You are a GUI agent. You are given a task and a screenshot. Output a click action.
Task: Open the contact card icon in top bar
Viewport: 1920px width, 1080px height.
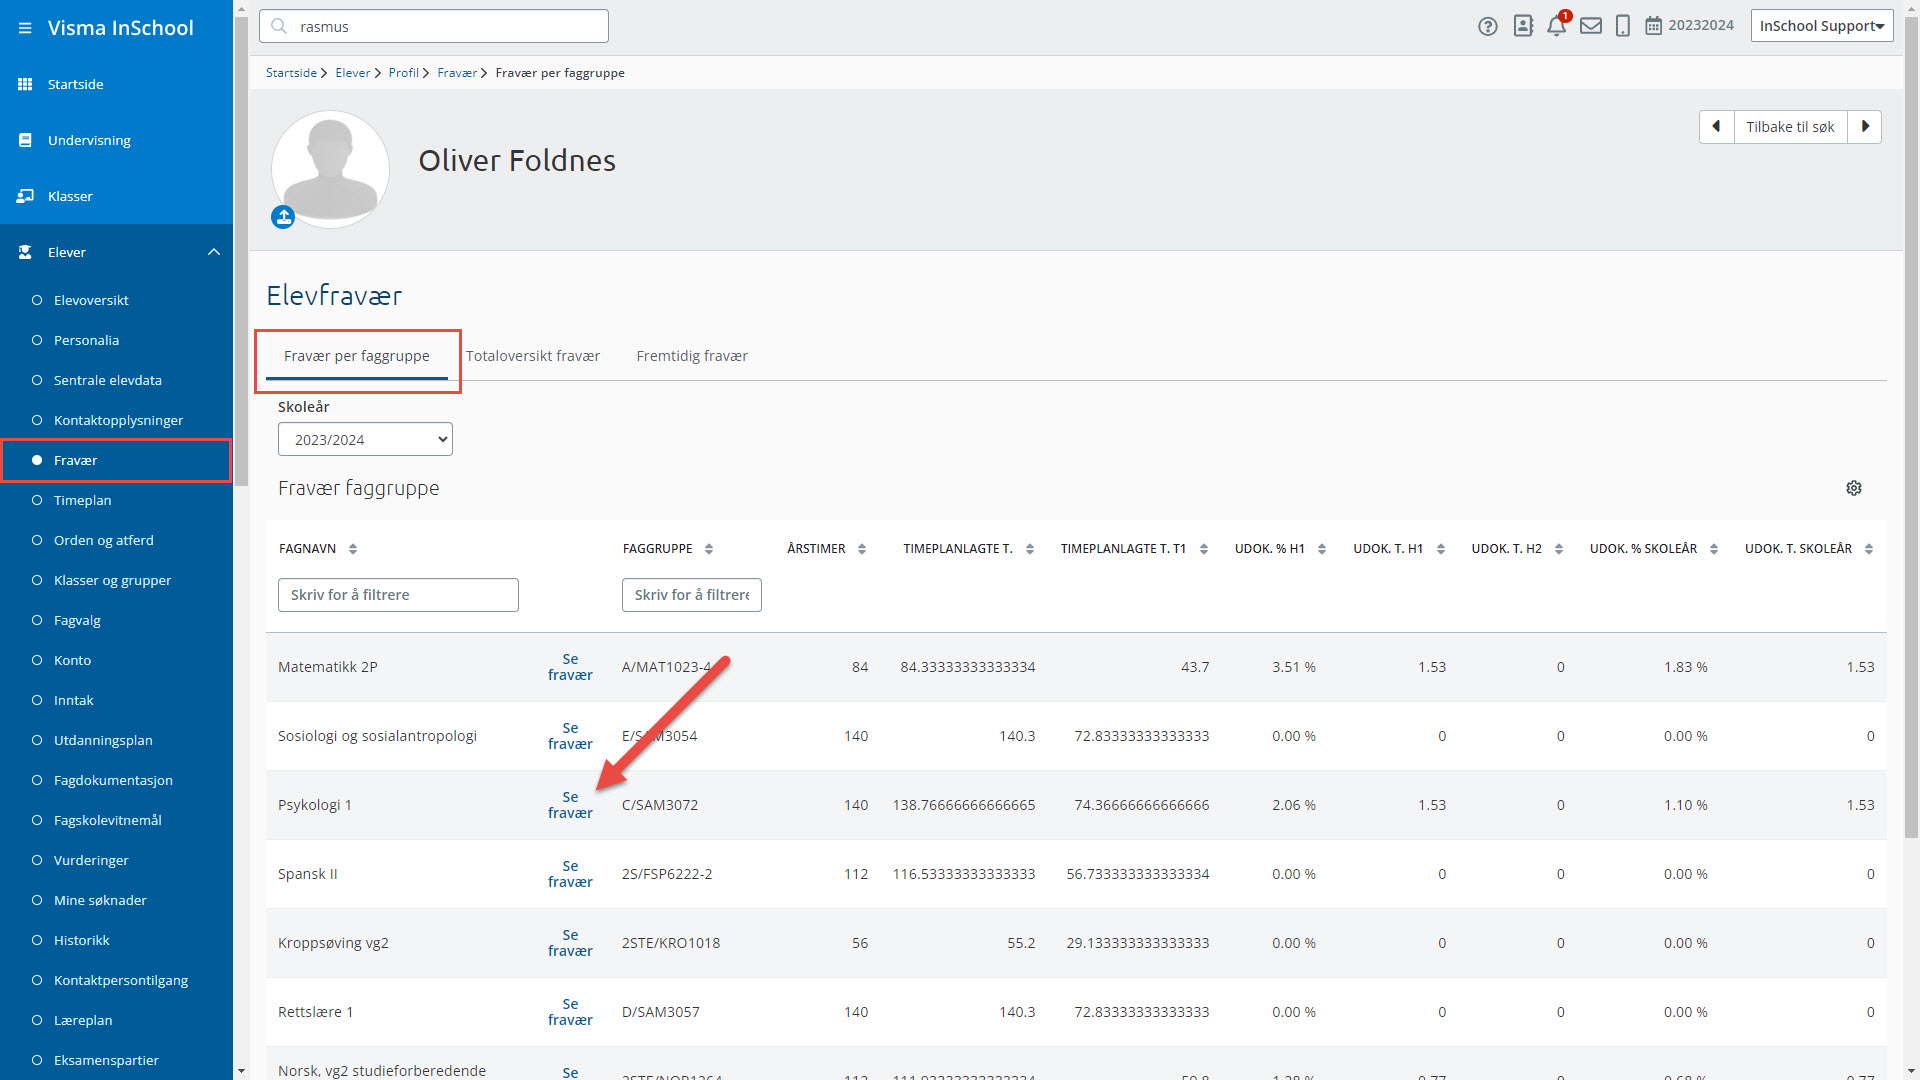(1523, 26)
